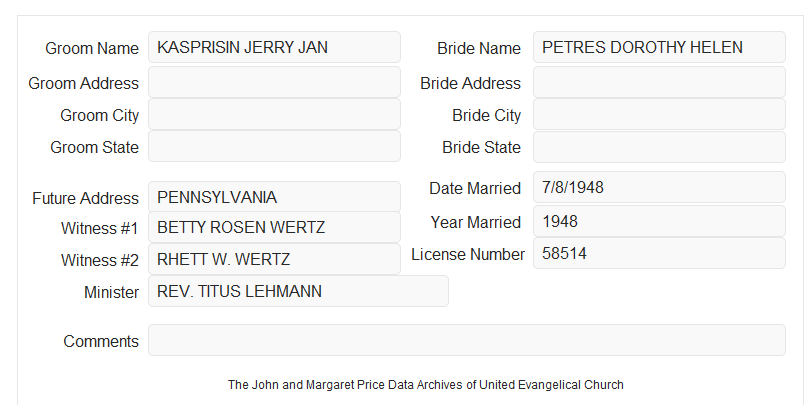Click the Bride Name label
Screen dimensions: 805x405
point(479,48)
